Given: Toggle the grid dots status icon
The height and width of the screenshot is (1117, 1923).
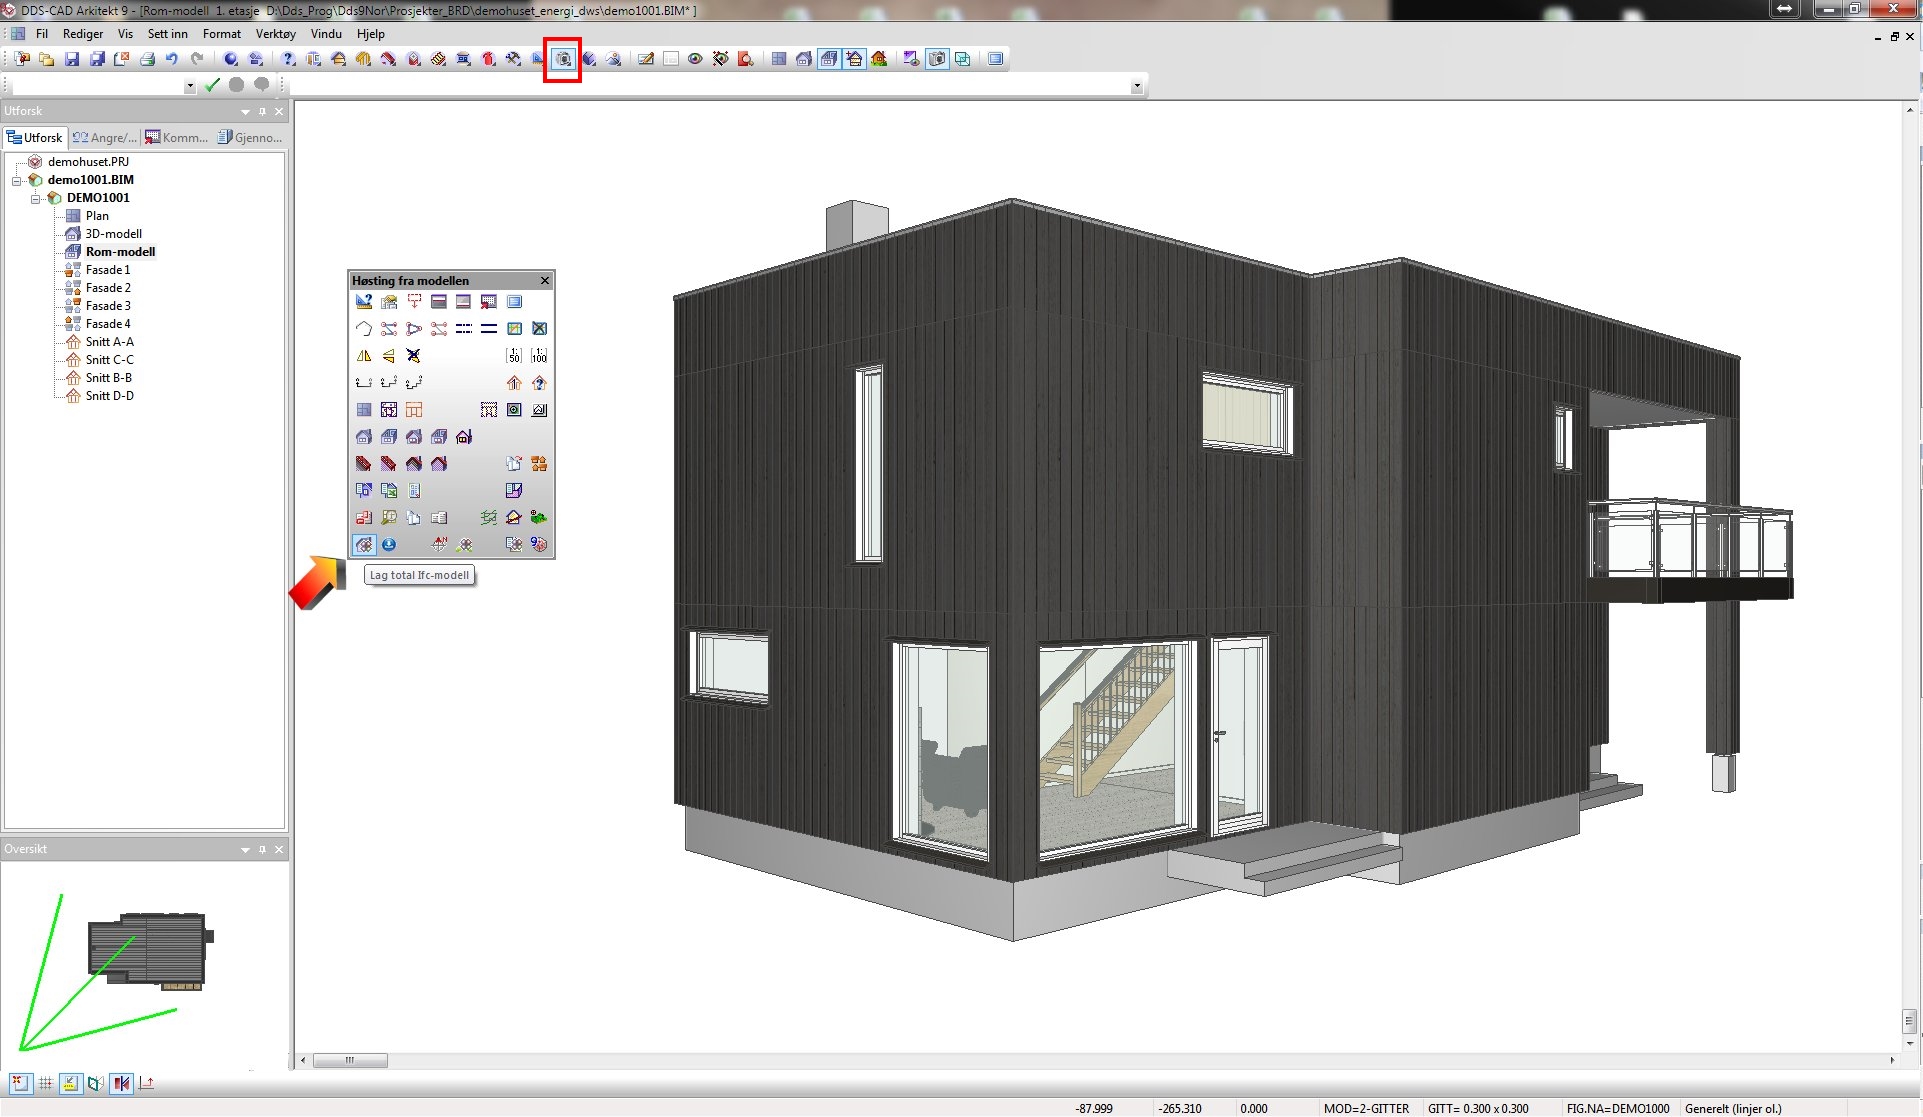Looking at the screenshot, I should pyautogui.click(x=45, y=1083).
